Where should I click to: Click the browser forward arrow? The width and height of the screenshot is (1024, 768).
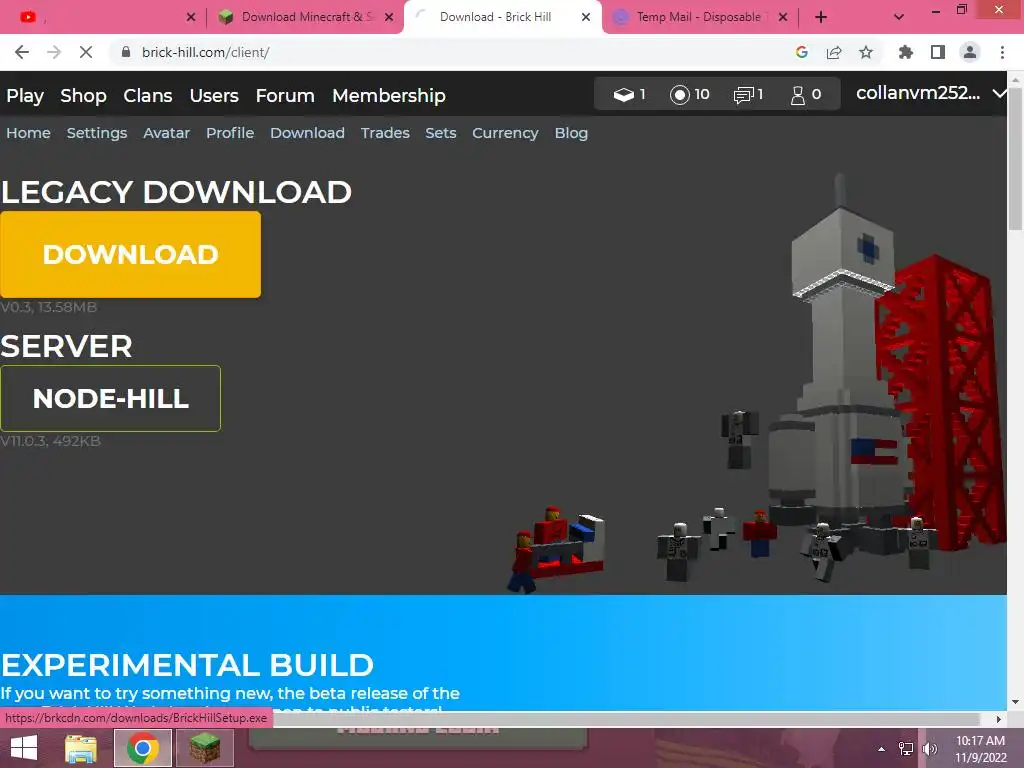(54, 52)
